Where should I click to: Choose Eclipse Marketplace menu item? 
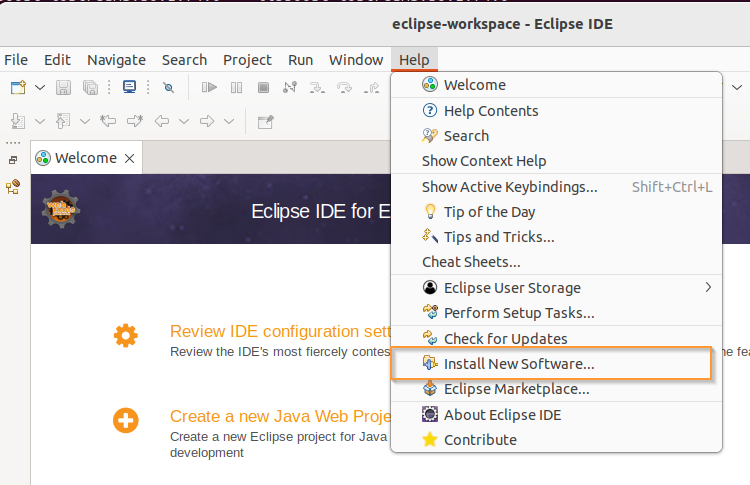pos(556,389)
